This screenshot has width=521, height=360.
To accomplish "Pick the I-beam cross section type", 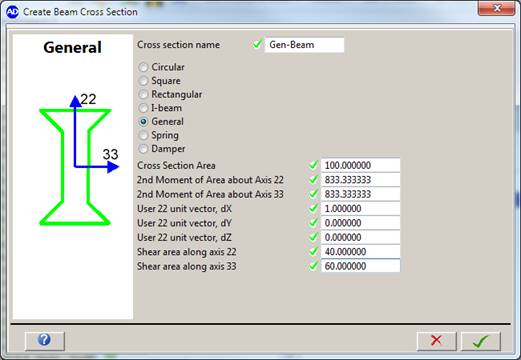I will point(143,108).
